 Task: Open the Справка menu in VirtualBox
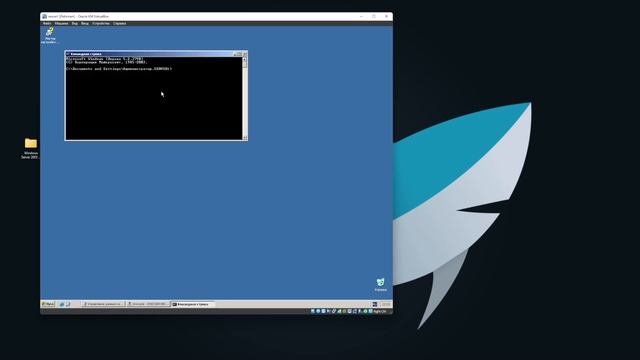(120, 24)
